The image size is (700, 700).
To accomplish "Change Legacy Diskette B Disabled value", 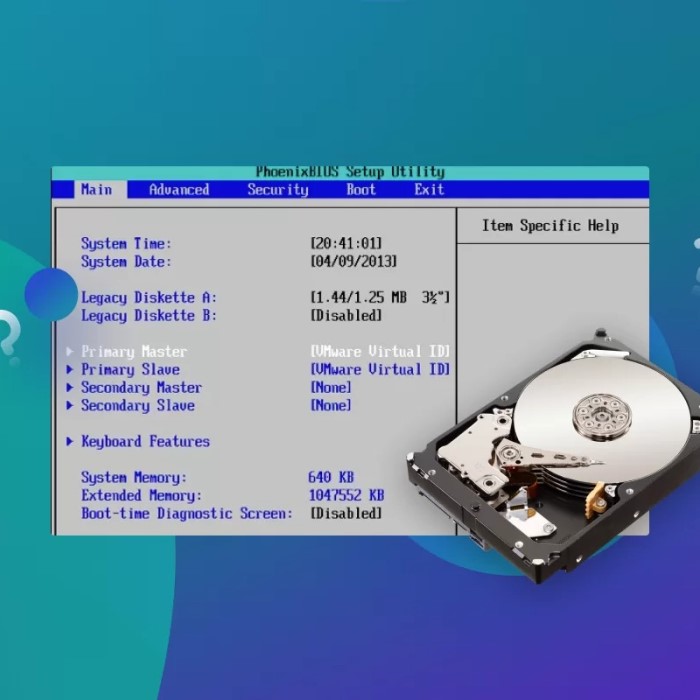I will 346,316.
